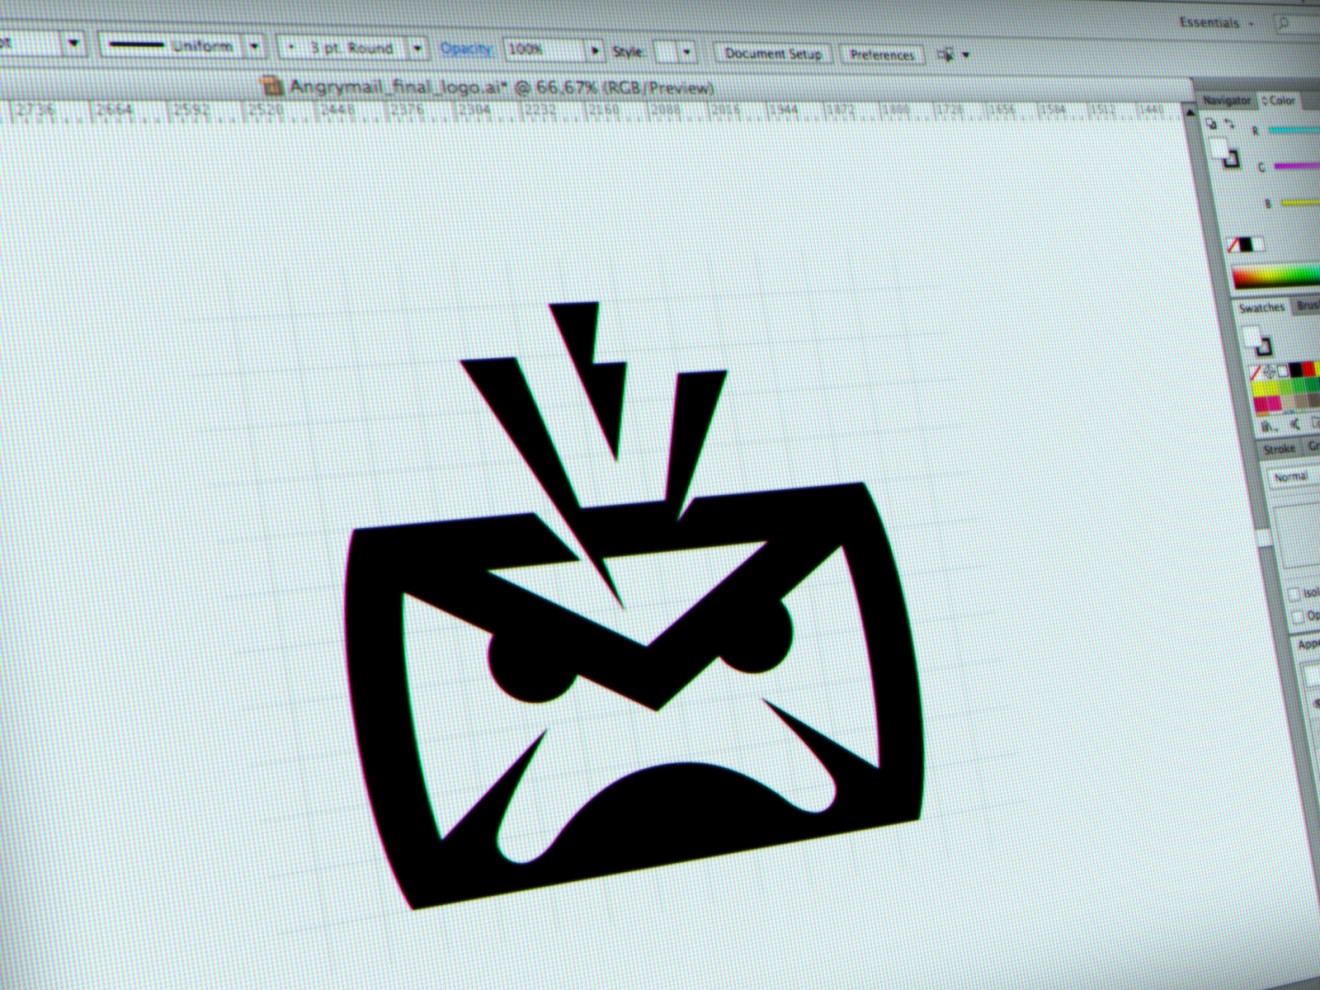Viewport: 1320px width, 990px height.
Task: Expand the Opacity 100% arrow
Action: click(594, 50)
